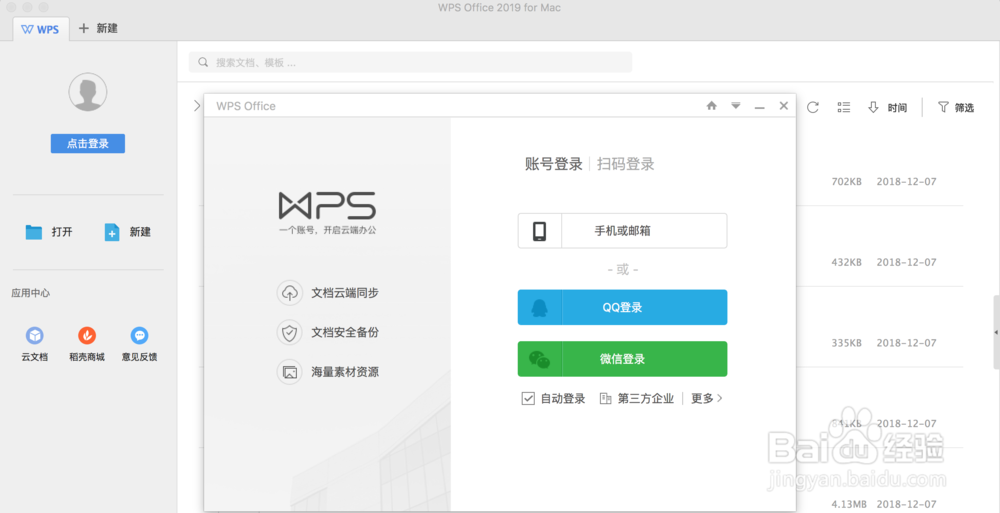Click the QQ登录 button

tap(622, 308)
